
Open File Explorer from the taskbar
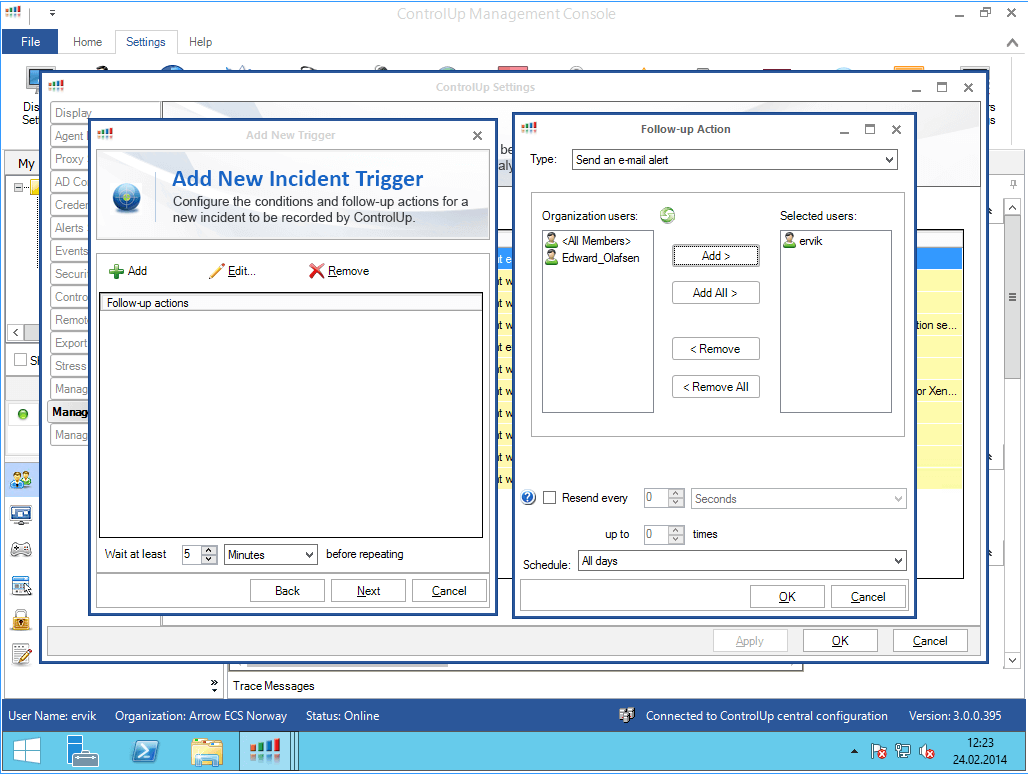207,751
